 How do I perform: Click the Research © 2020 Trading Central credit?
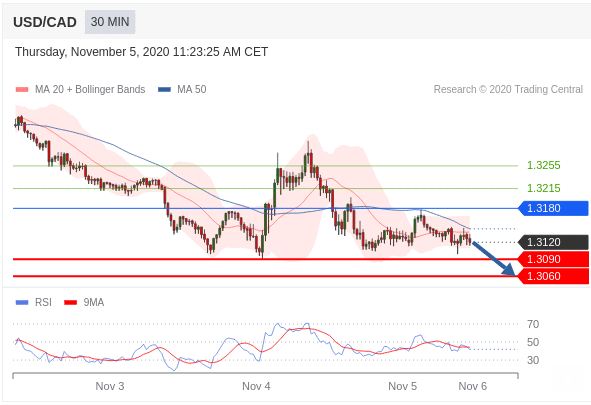pyautogui.click(x=508, y=89)
